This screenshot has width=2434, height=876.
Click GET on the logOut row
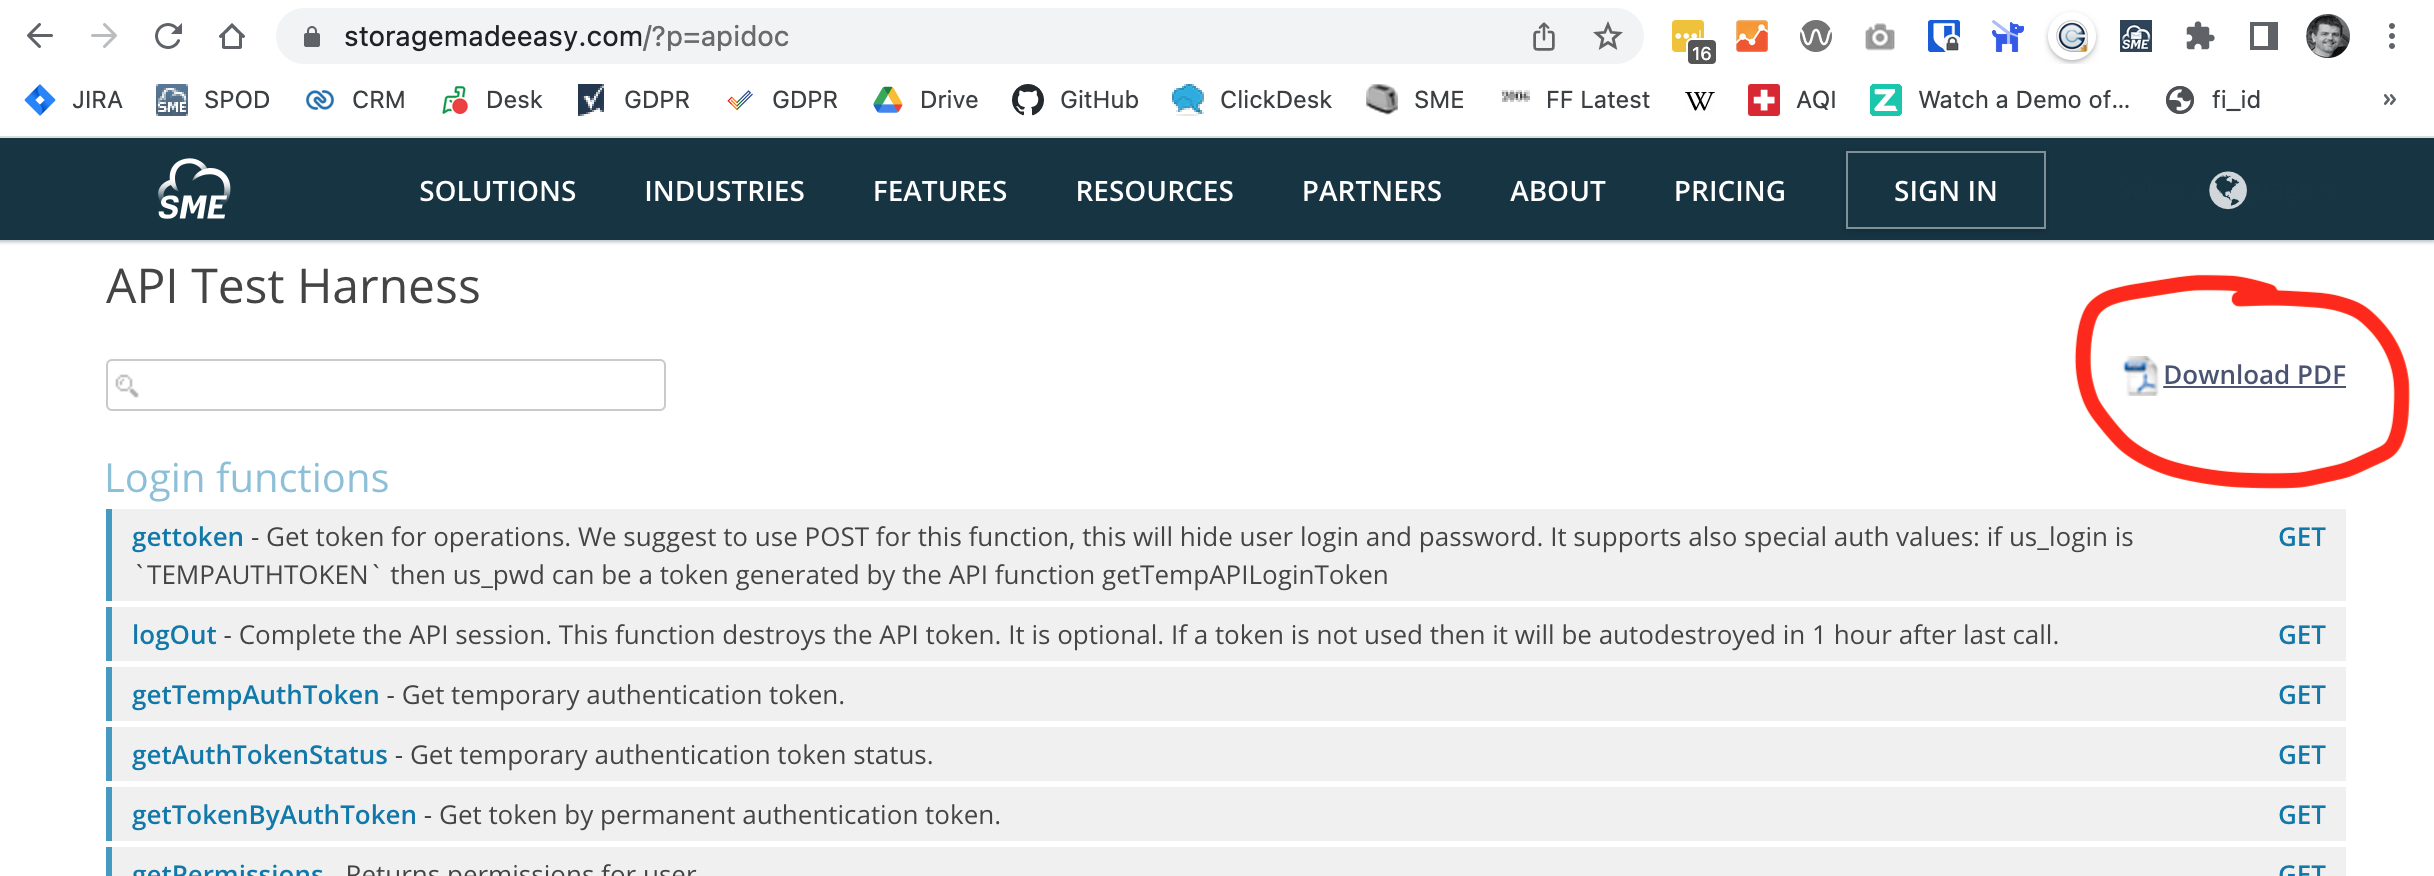click(x=2301, y=635)
